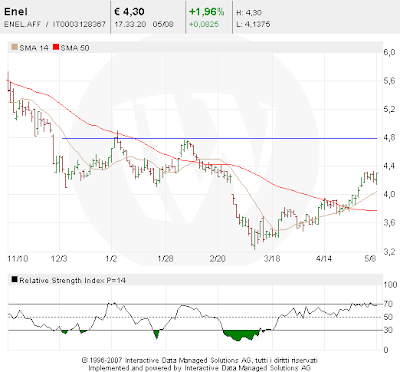Click the black Relative Strength Index legend square
This screenshot has width=400, height=372.
14,280
